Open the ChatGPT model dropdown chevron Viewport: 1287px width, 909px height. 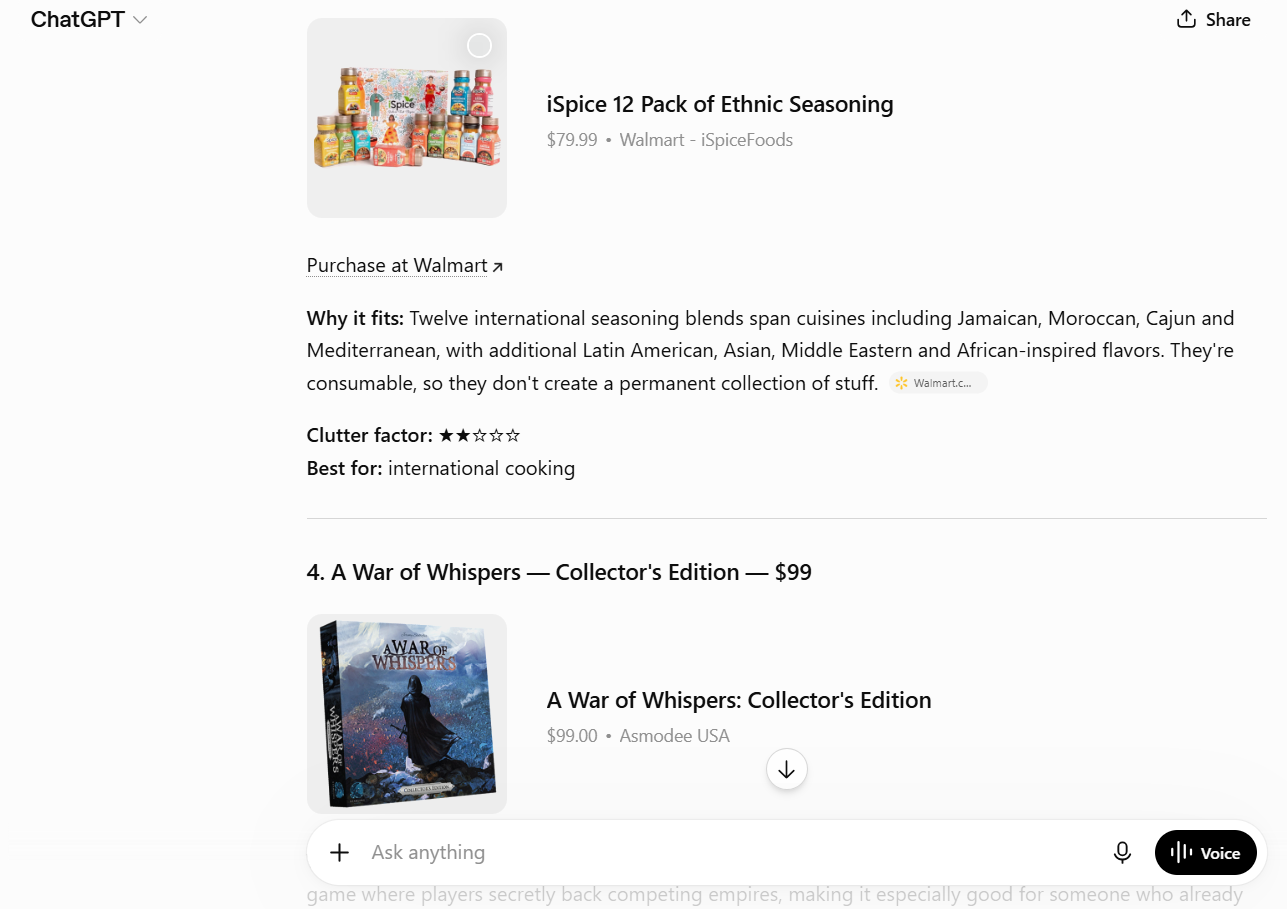coord(140,20)
